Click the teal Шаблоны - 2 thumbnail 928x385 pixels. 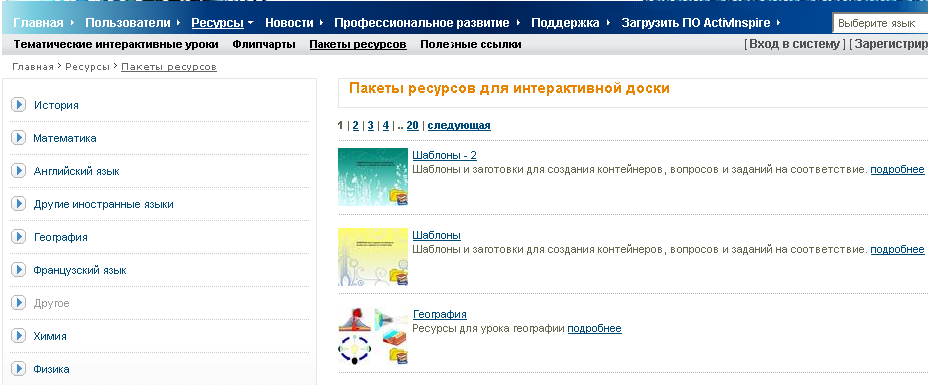[x=373, y=177]
